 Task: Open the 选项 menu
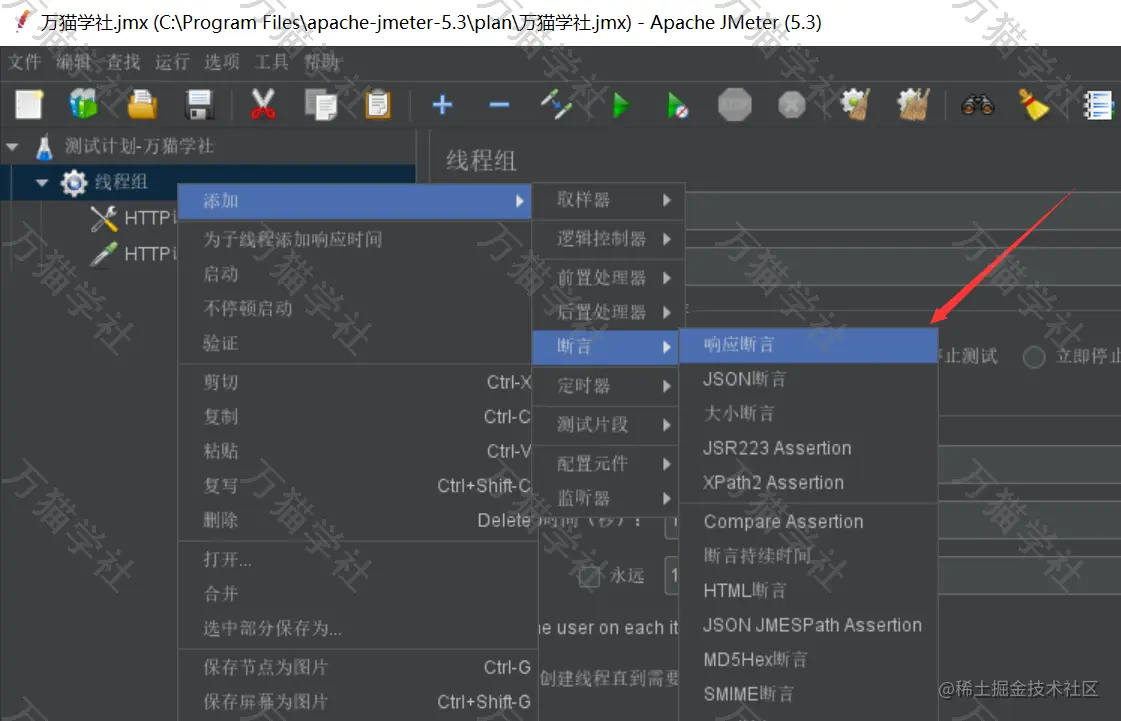pos(222,62)
